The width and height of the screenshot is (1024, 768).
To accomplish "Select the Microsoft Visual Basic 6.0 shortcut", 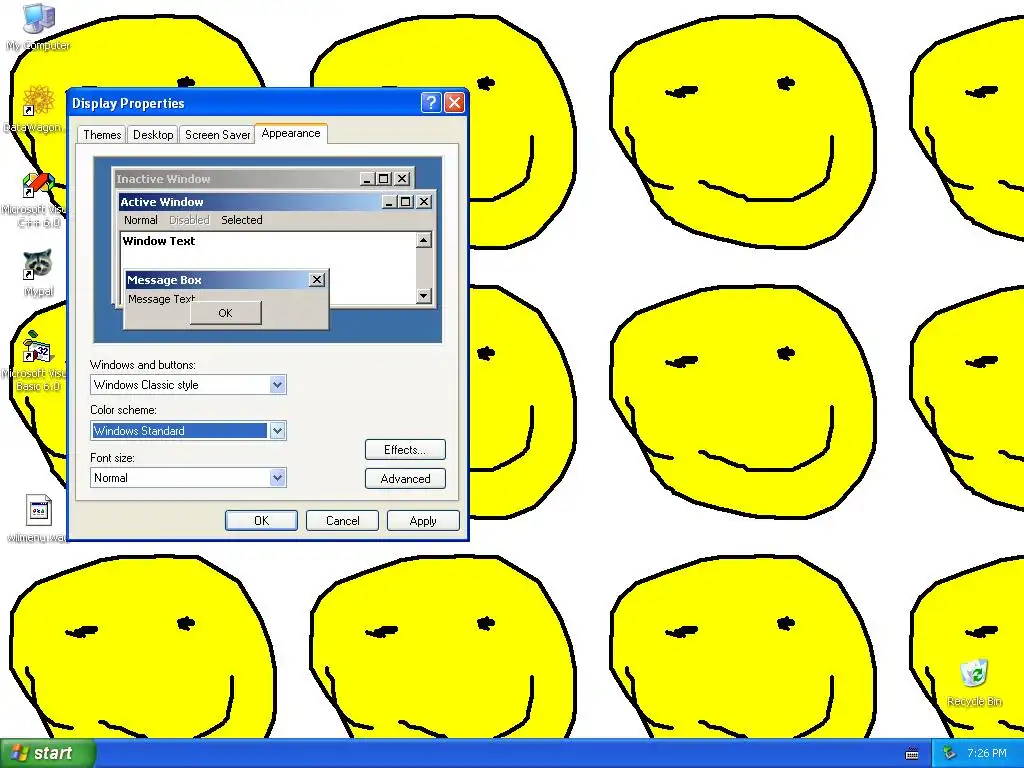I will [34, 361].
